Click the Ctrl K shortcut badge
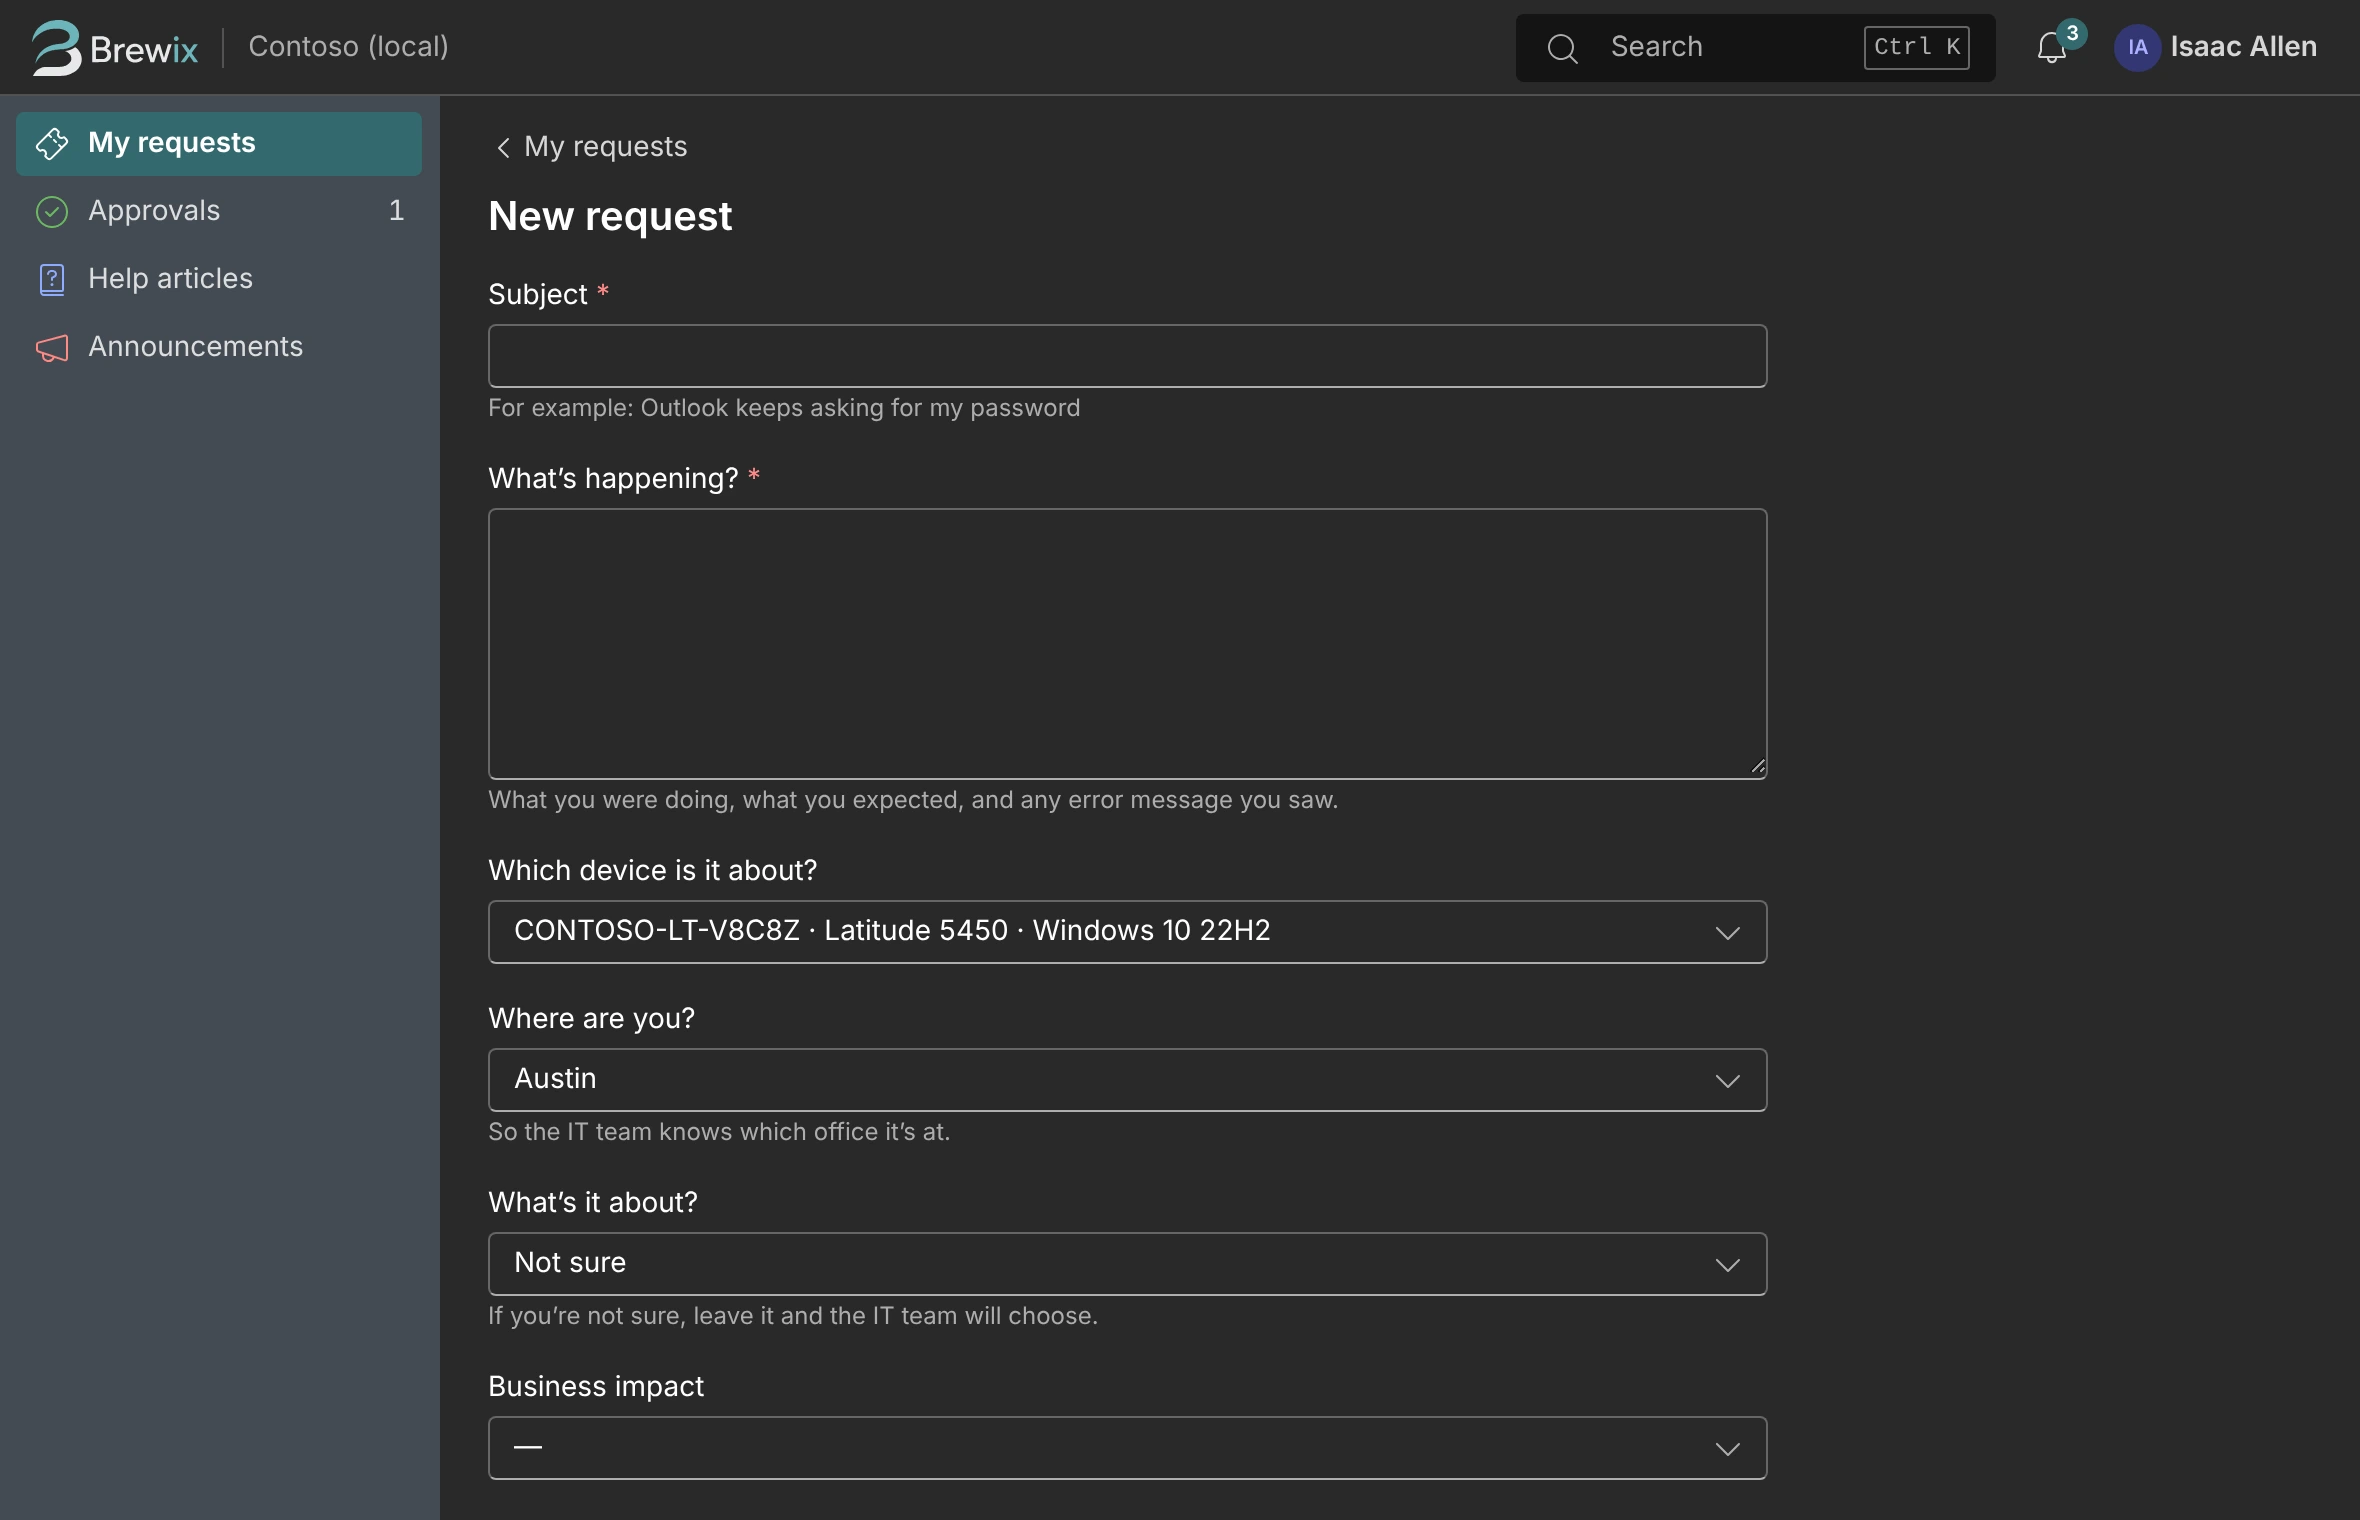The image size is (2360, 1520). [x=1916, y=48]
